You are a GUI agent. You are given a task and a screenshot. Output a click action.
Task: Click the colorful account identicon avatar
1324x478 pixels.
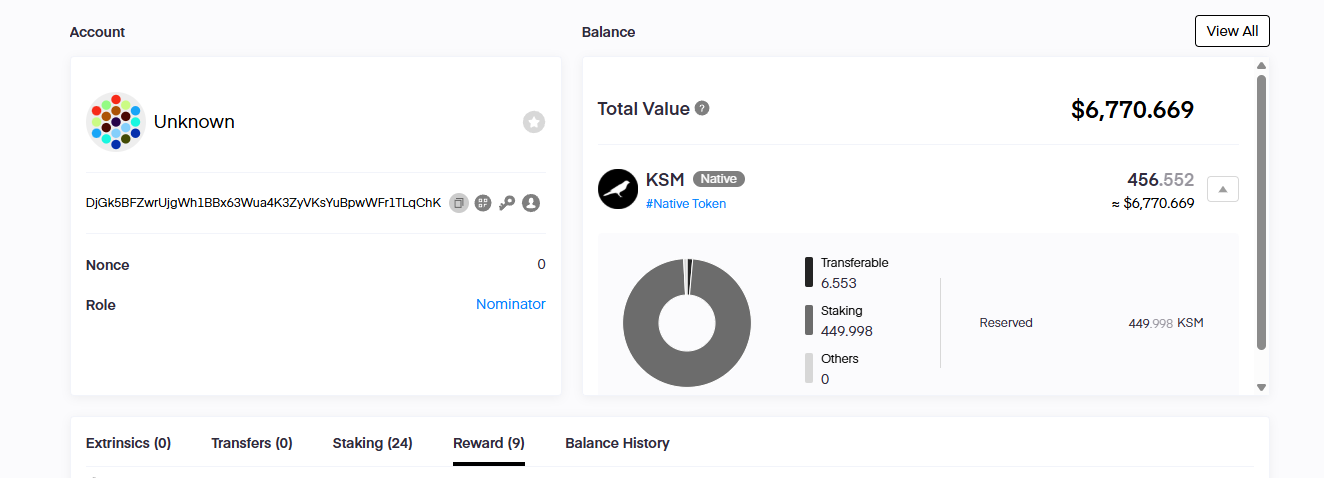tap(116, 122)
